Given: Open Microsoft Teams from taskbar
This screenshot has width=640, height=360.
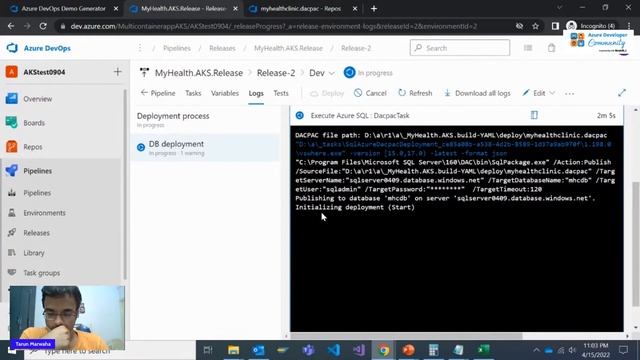Looking at the screenshot, I should 309,350.
